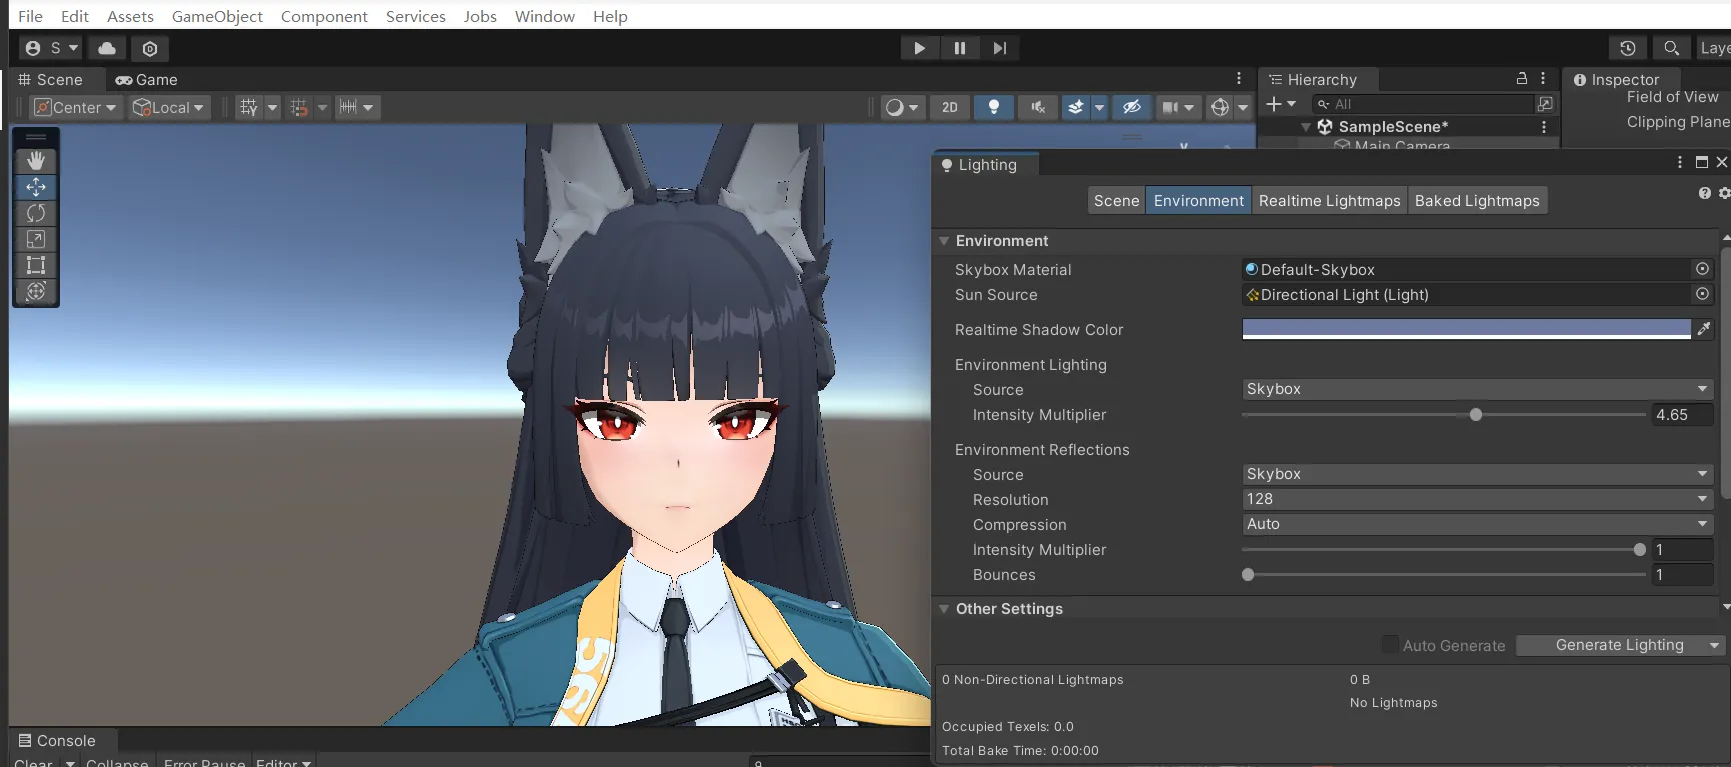Open reflections Resolution dropdown
This screenshot has width=1731, height=767.
[1477, 499]
